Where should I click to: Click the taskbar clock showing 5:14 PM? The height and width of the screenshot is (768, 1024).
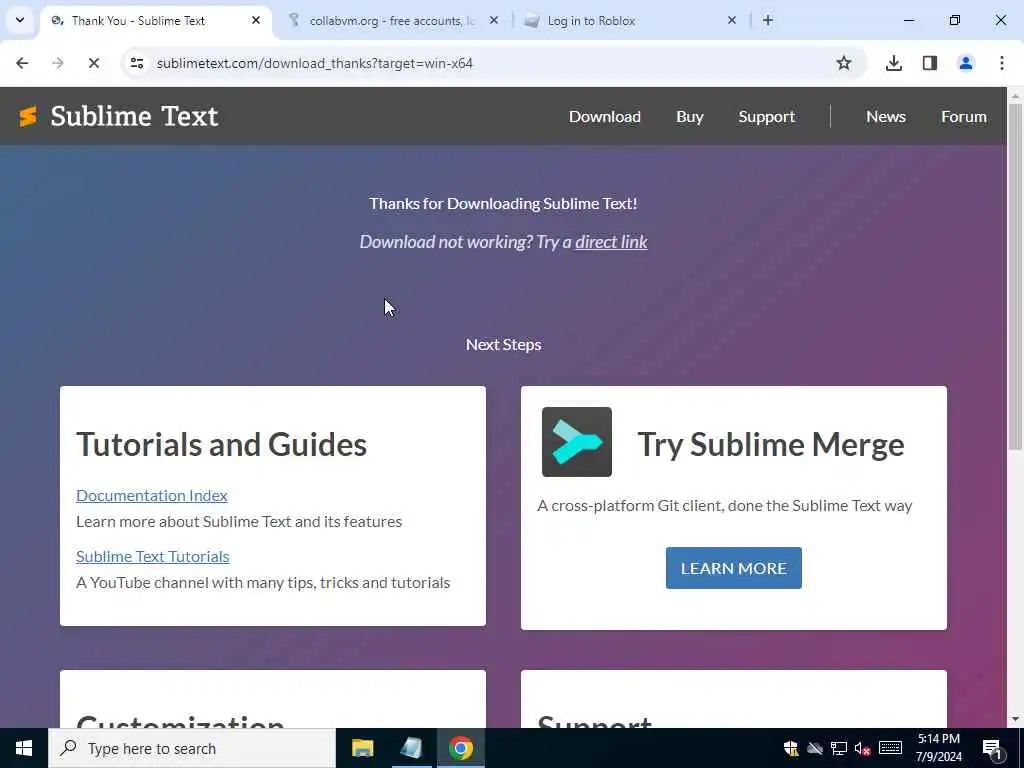coord(938,748)
